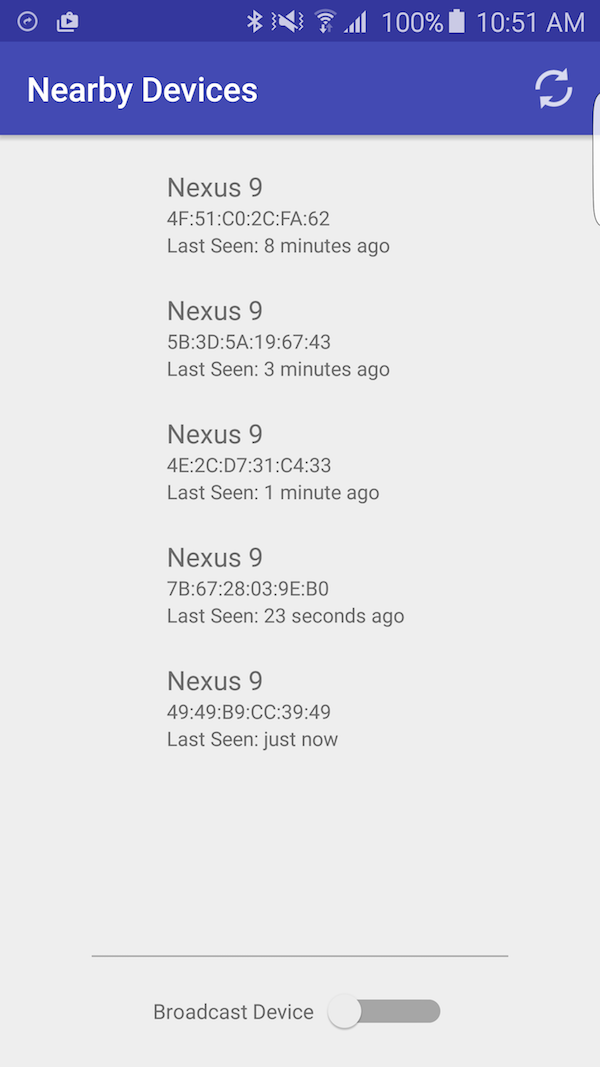The width and height of the screenshot is (600, 1067).
Task: Tap the media notification icon
Action: point(67,21)
